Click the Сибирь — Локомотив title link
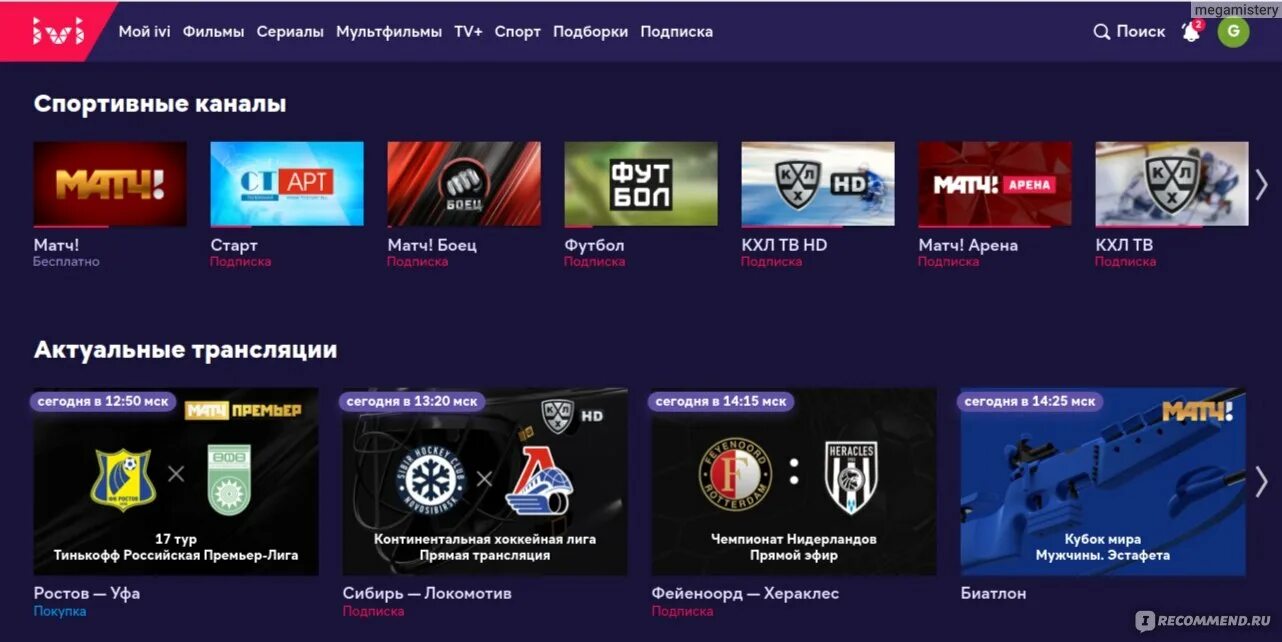Screen dimensions: 1282x642 [427, 593]
